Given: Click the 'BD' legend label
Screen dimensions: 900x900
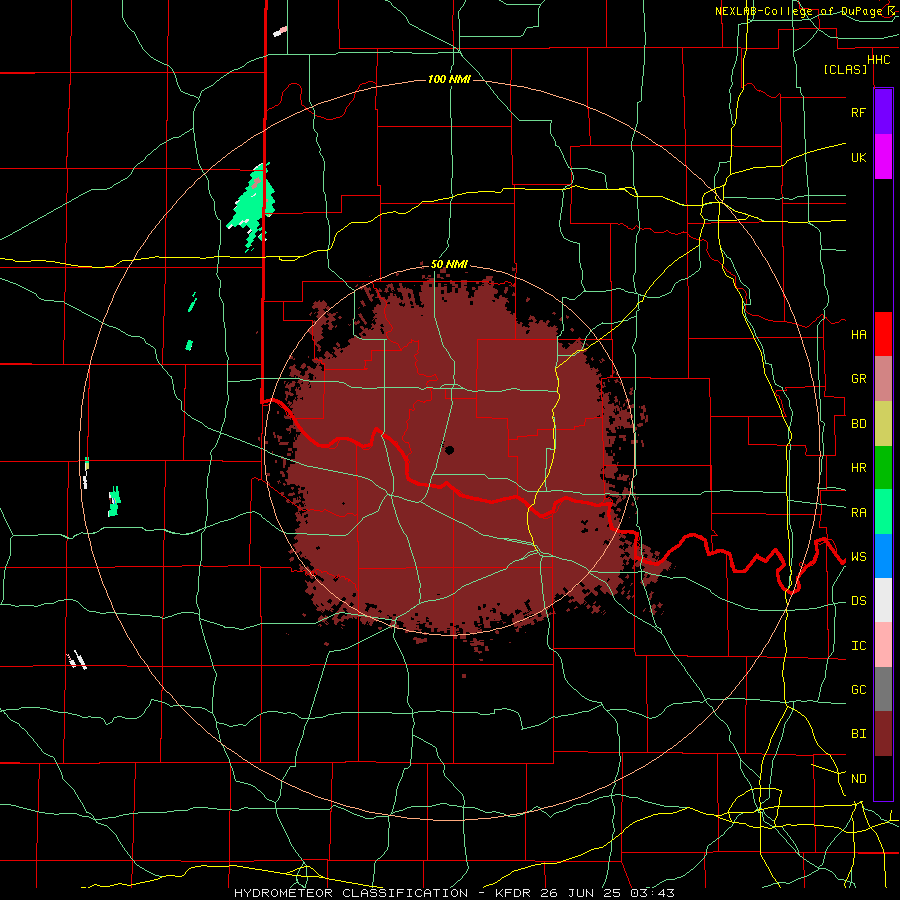Looking at the screenshot, I should click(x=858, y=424).
